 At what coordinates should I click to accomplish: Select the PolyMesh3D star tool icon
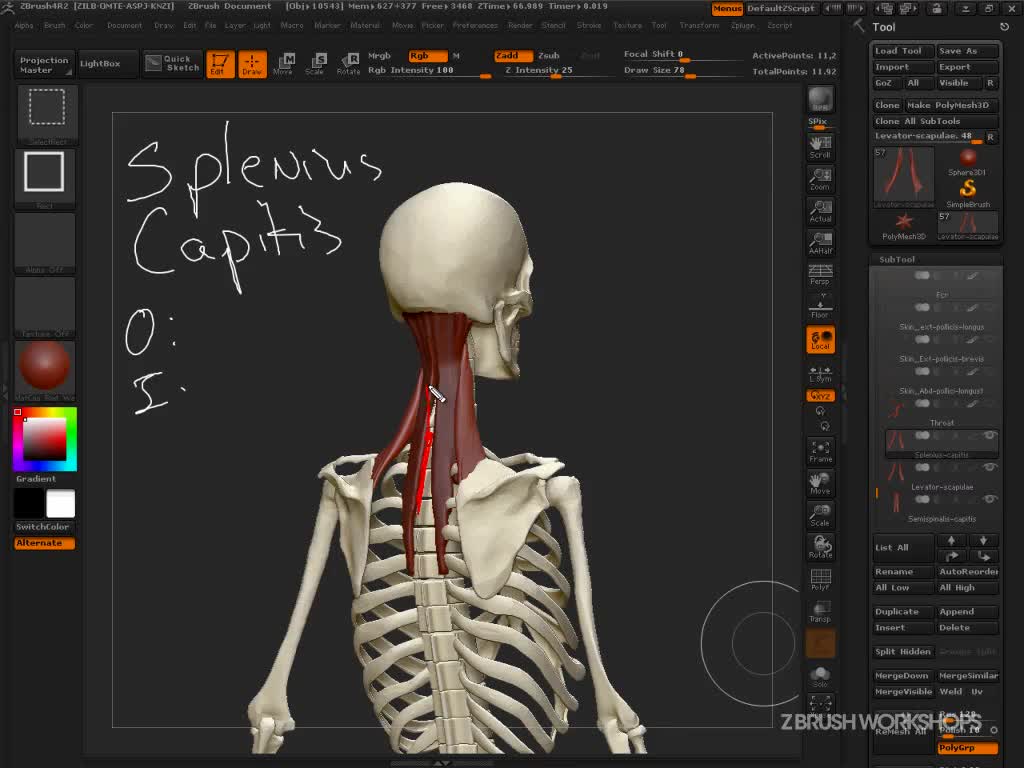click(x=904, y=226)
